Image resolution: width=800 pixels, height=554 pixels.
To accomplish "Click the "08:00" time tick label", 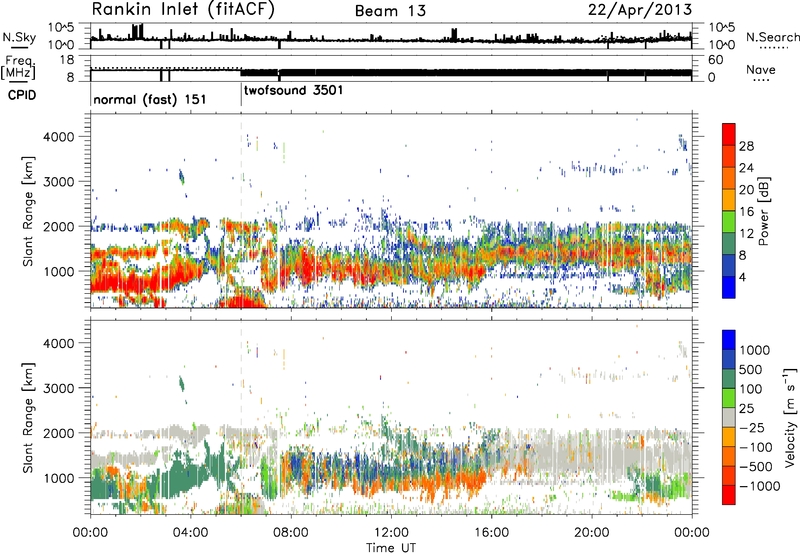I will (290, 533).
